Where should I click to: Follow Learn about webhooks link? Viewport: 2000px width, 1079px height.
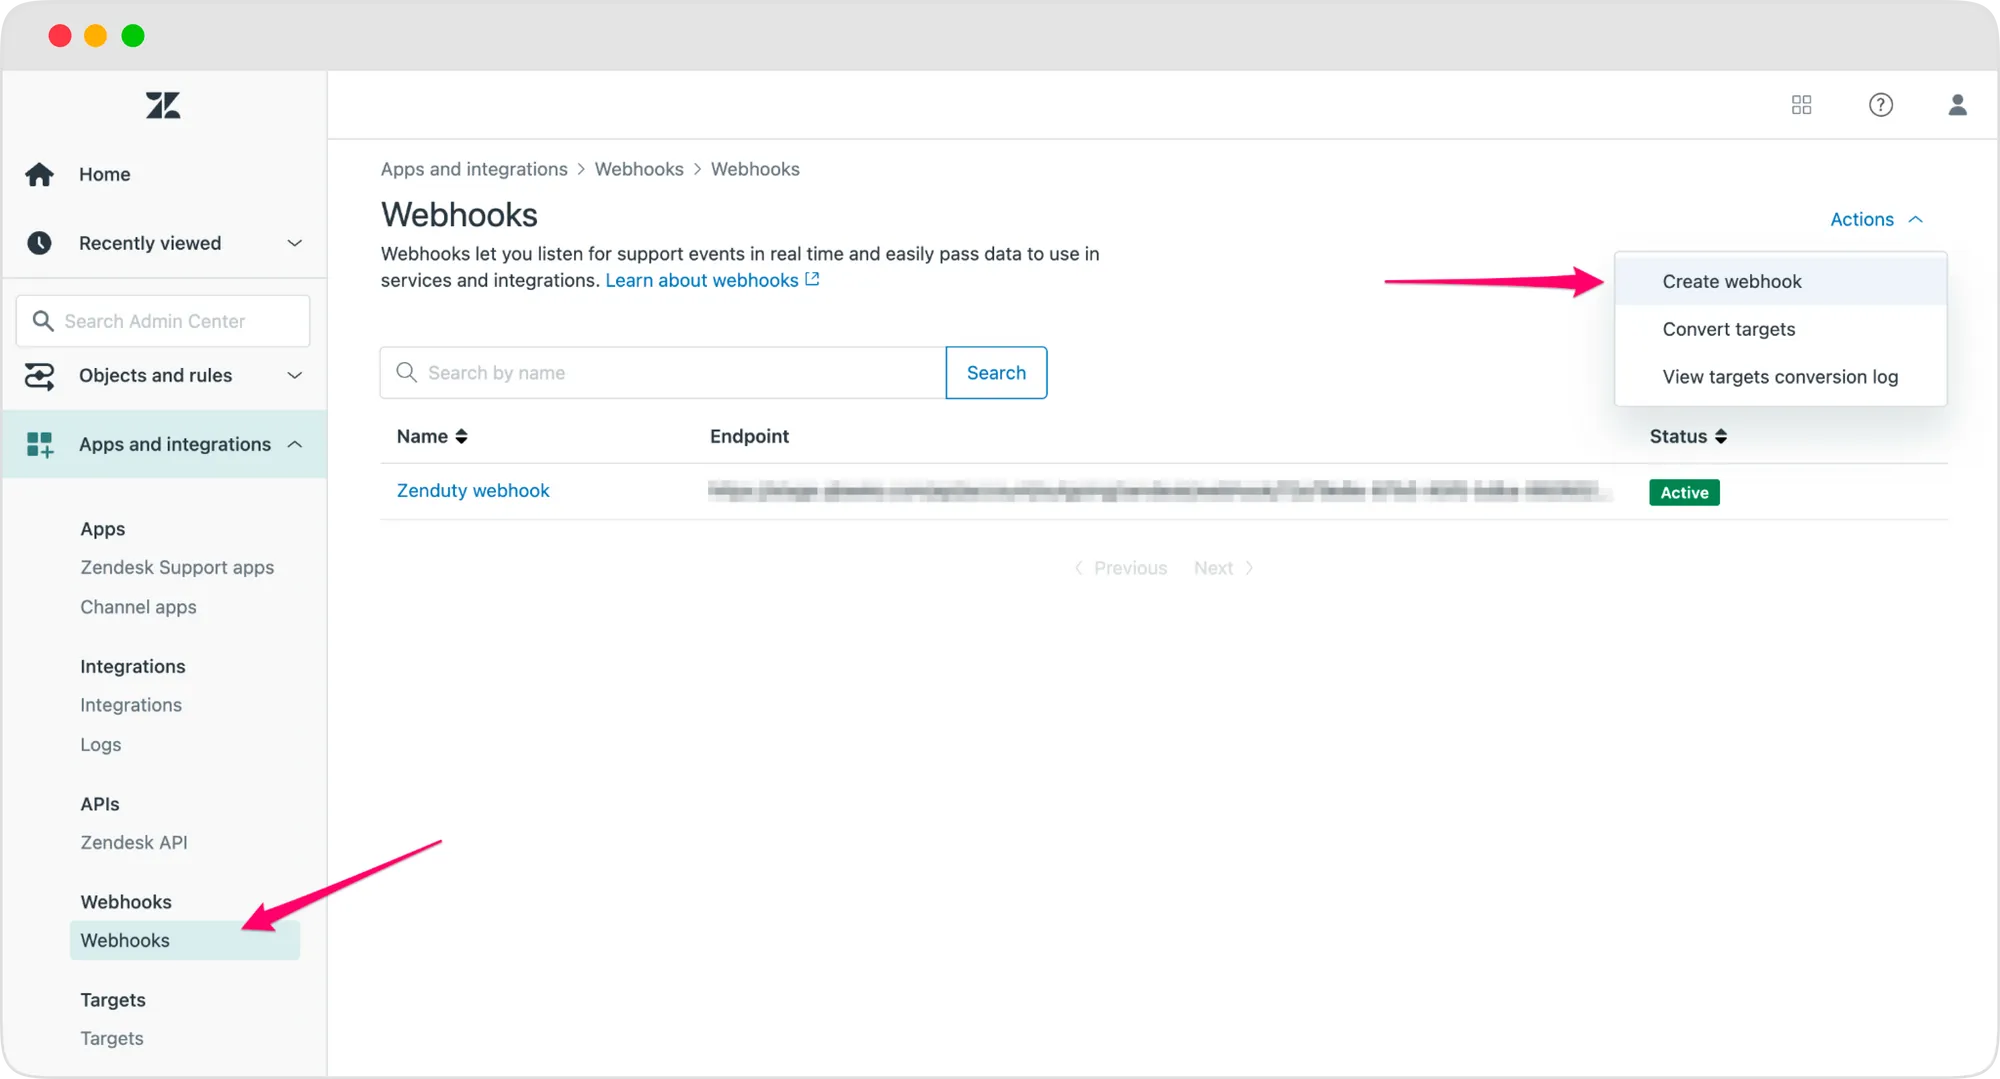click(702, 280)
